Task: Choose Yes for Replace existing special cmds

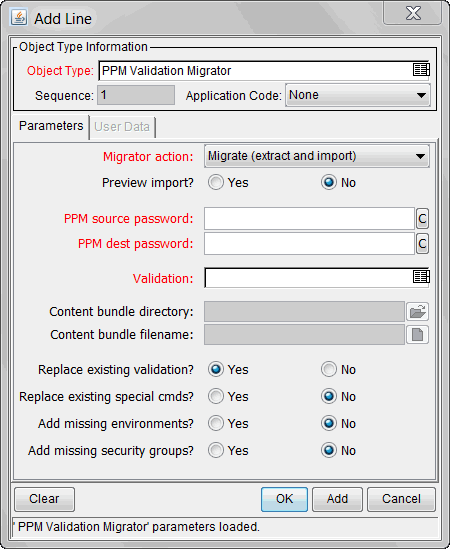Action: pos(216,396)
